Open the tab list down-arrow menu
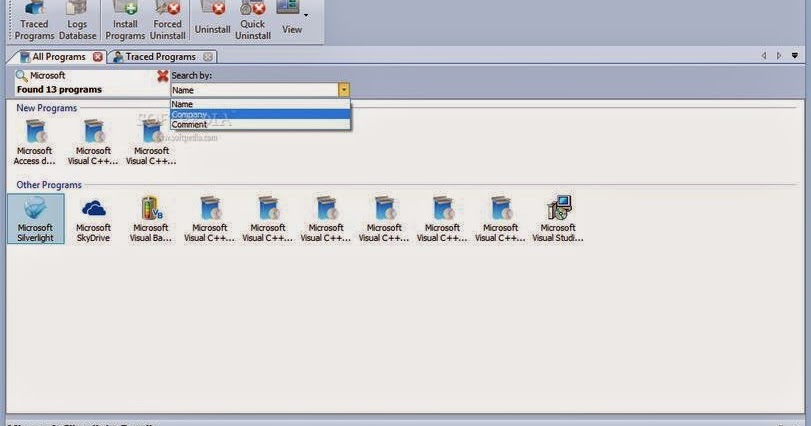Screen dimensions: 811x426 pos(795,56)
